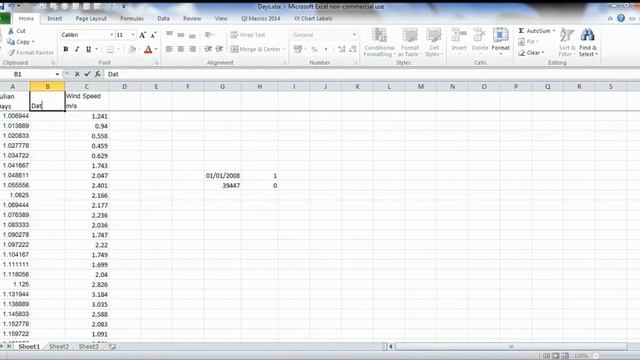
Task: Decrease font size with shrink font icon
Action: [153, 35]
